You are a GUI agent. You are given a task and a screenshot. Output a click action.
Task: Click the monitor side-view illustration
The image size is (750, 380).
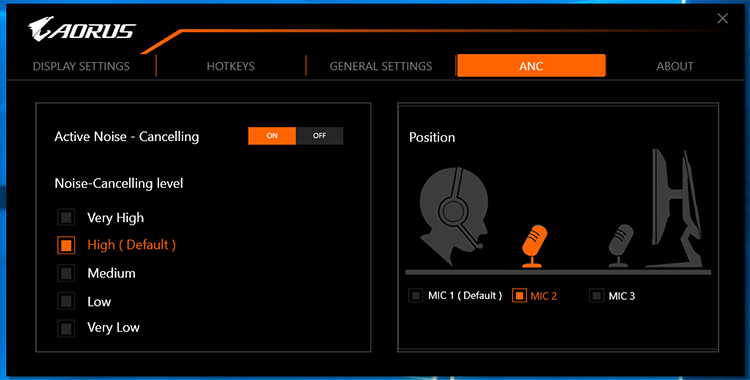click(x=674, y=208)
